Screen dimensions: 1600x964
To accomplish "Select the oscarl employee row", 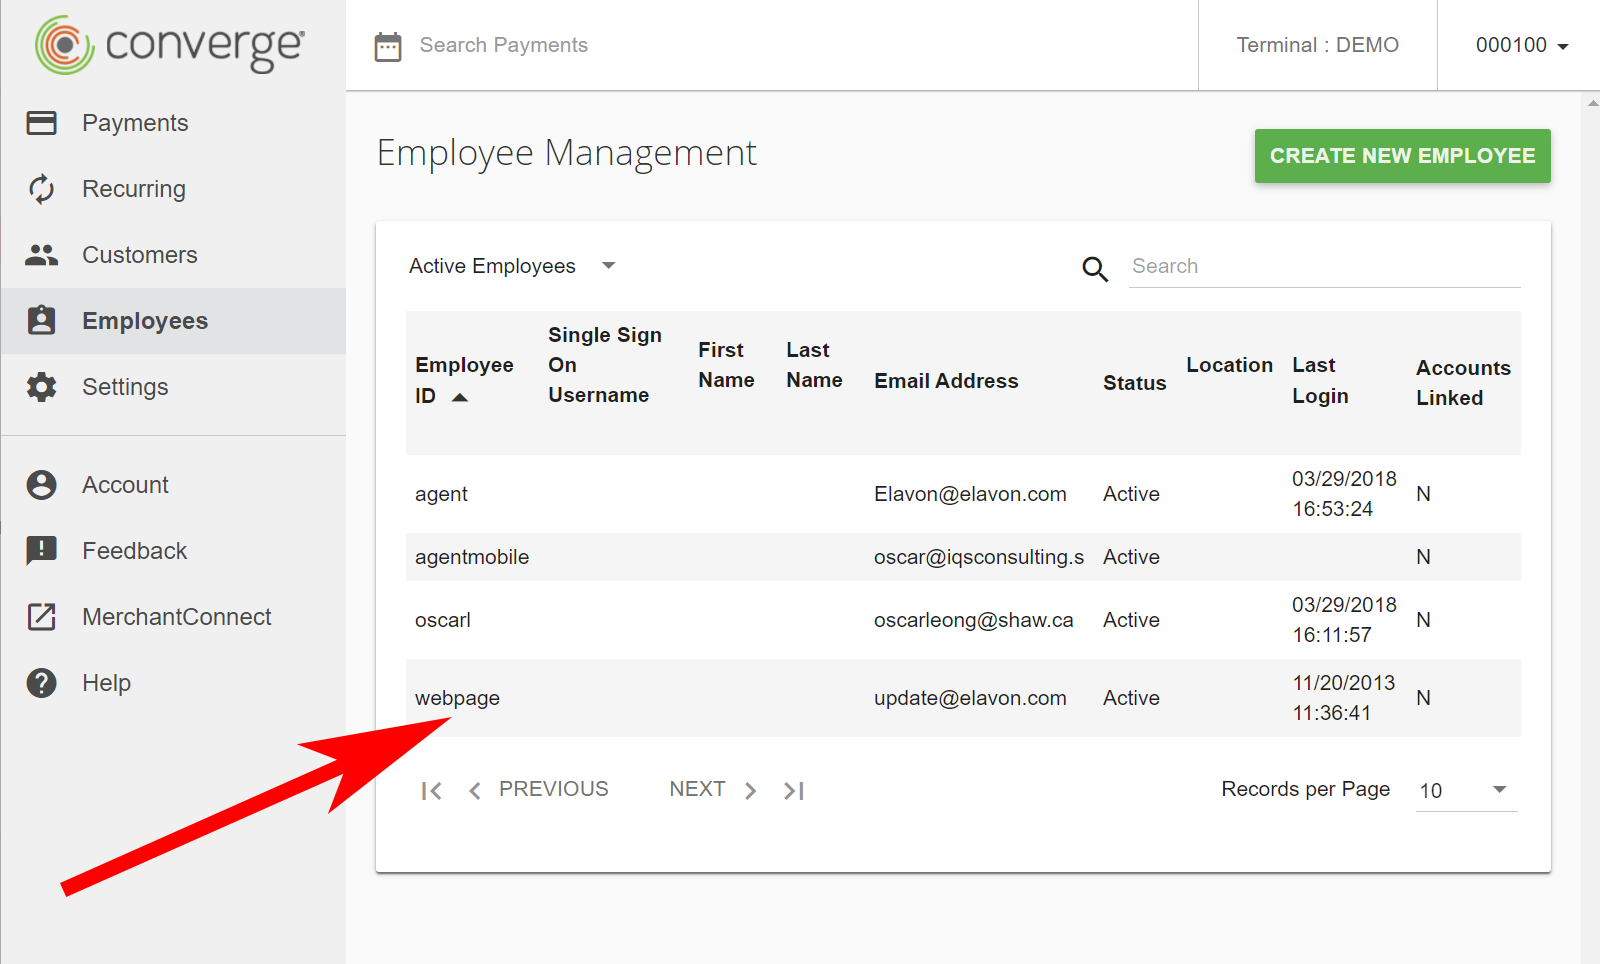I will click(963, 620).
